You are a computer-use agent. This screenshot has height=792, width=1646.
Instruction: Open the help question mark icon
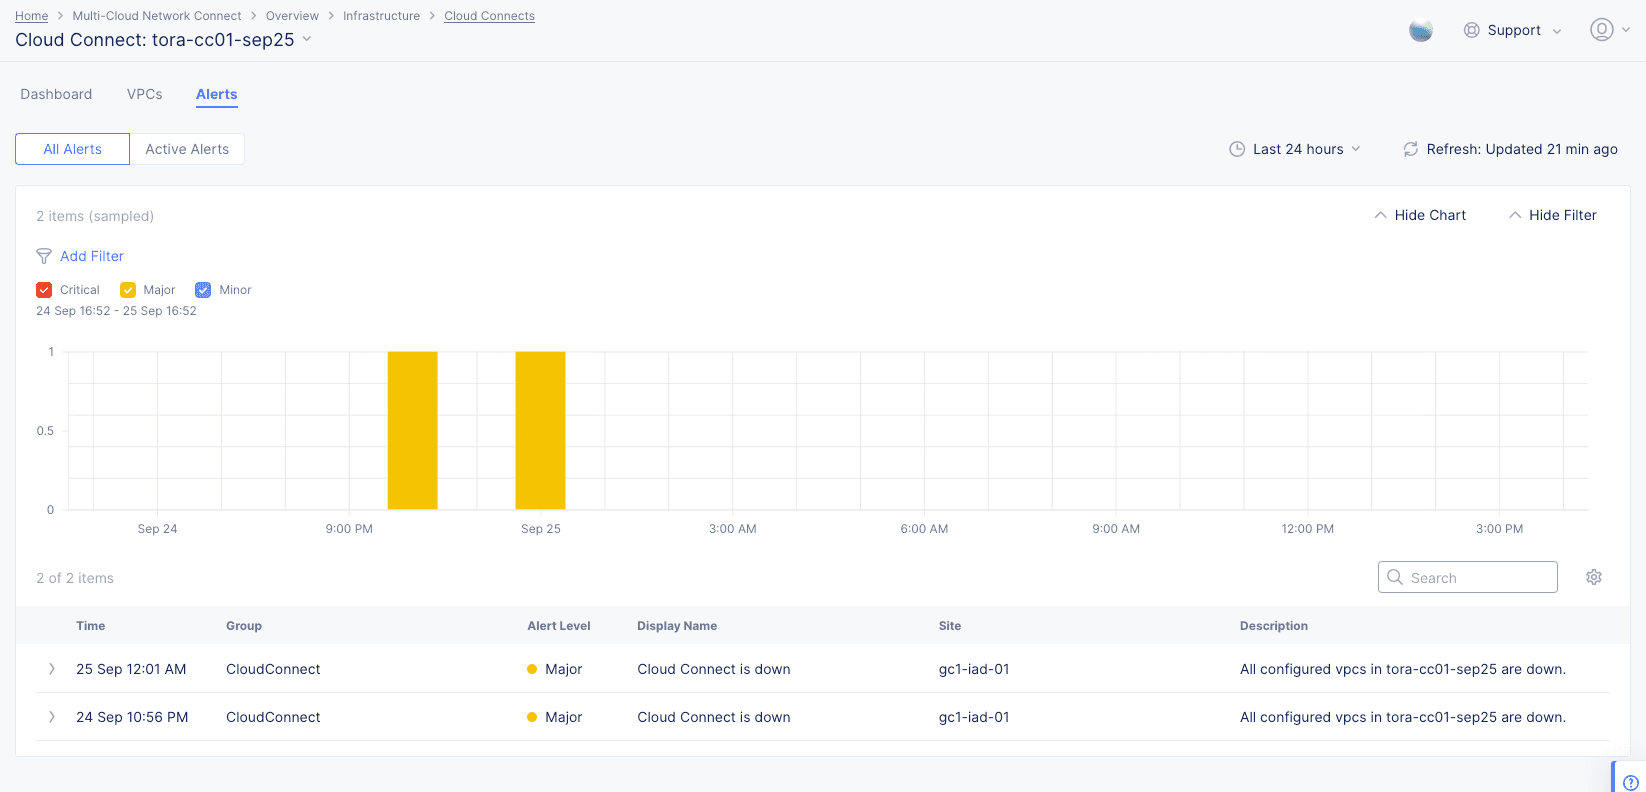pyautogui.click(x=1630, y=782)
